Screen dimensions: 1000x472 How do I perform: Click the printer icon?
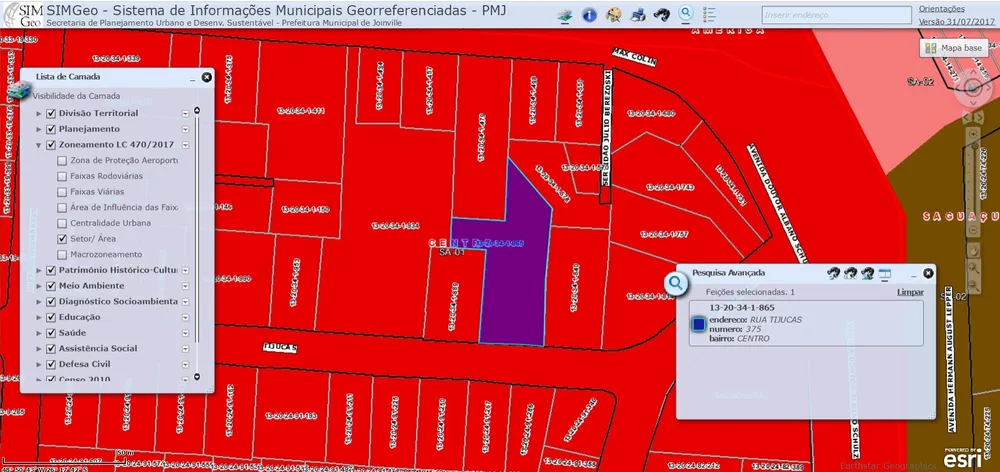click(x=638, y=15)
